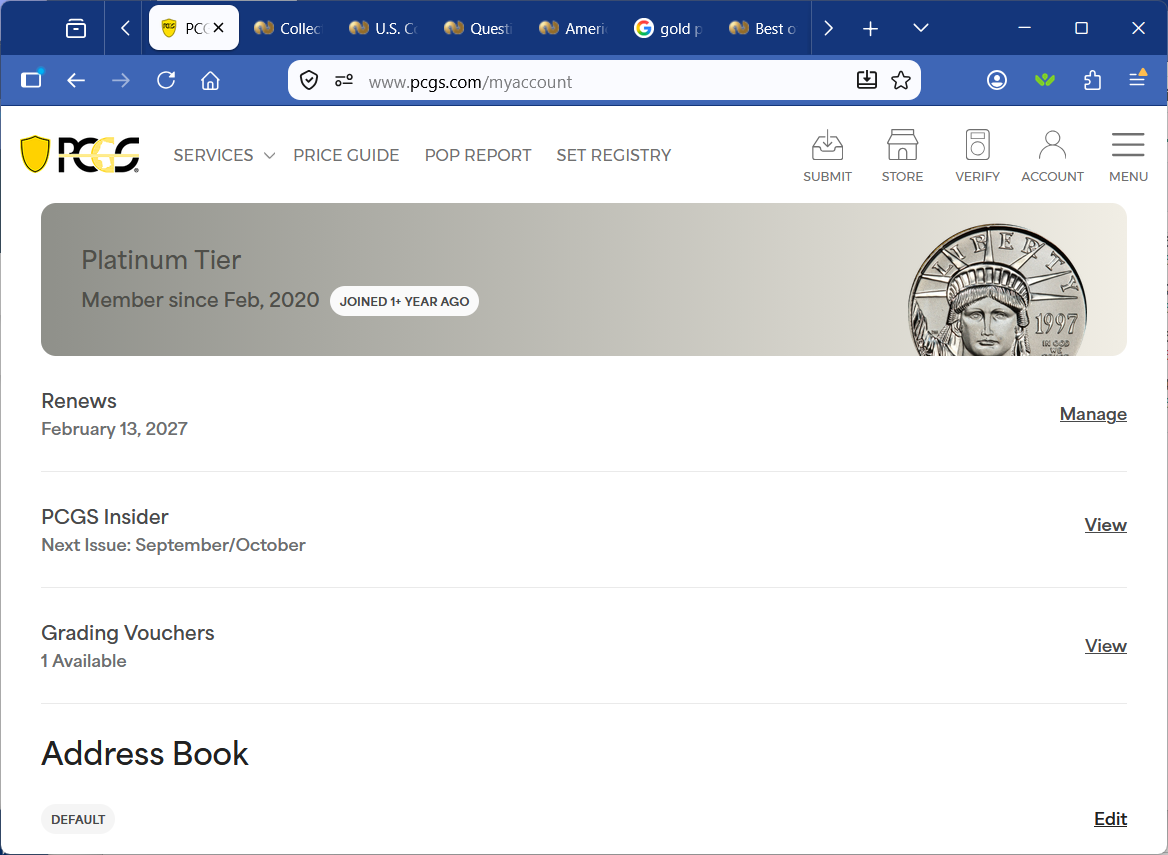Screen dimensions: 1168x855
Task: Open the Firefox application menu icon
Action: pyautogui.click(x=1137, y=78)
